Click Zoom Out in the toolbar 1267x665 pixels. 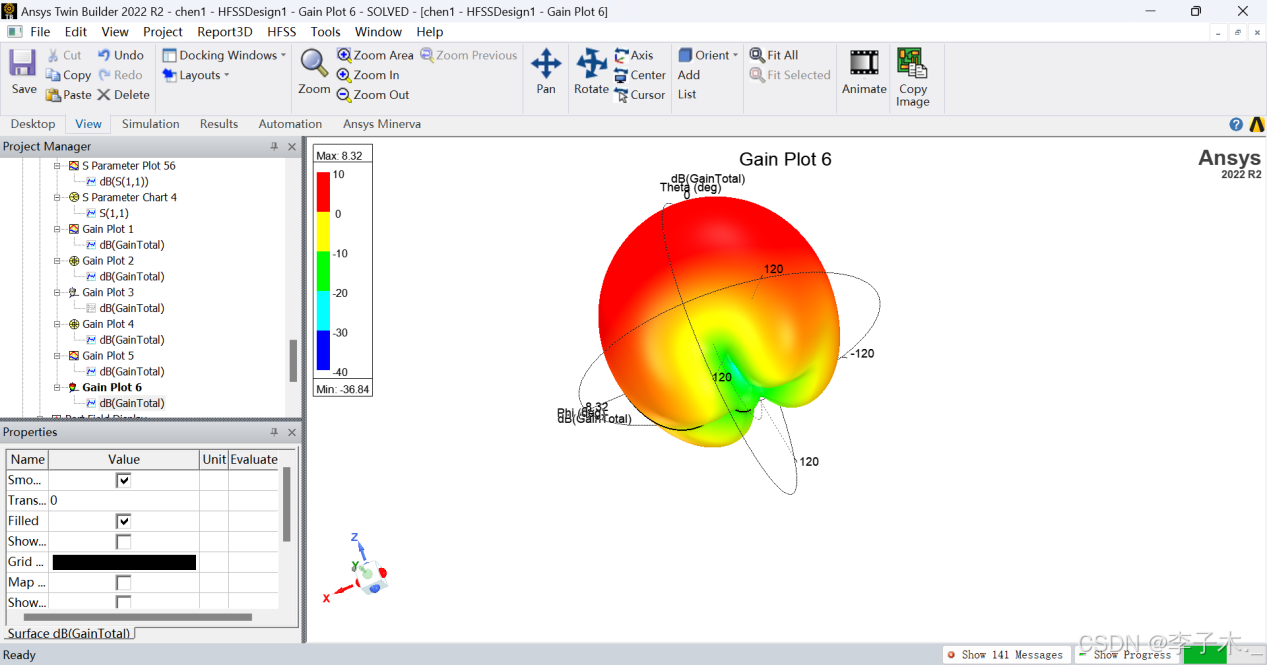(373, 95)
